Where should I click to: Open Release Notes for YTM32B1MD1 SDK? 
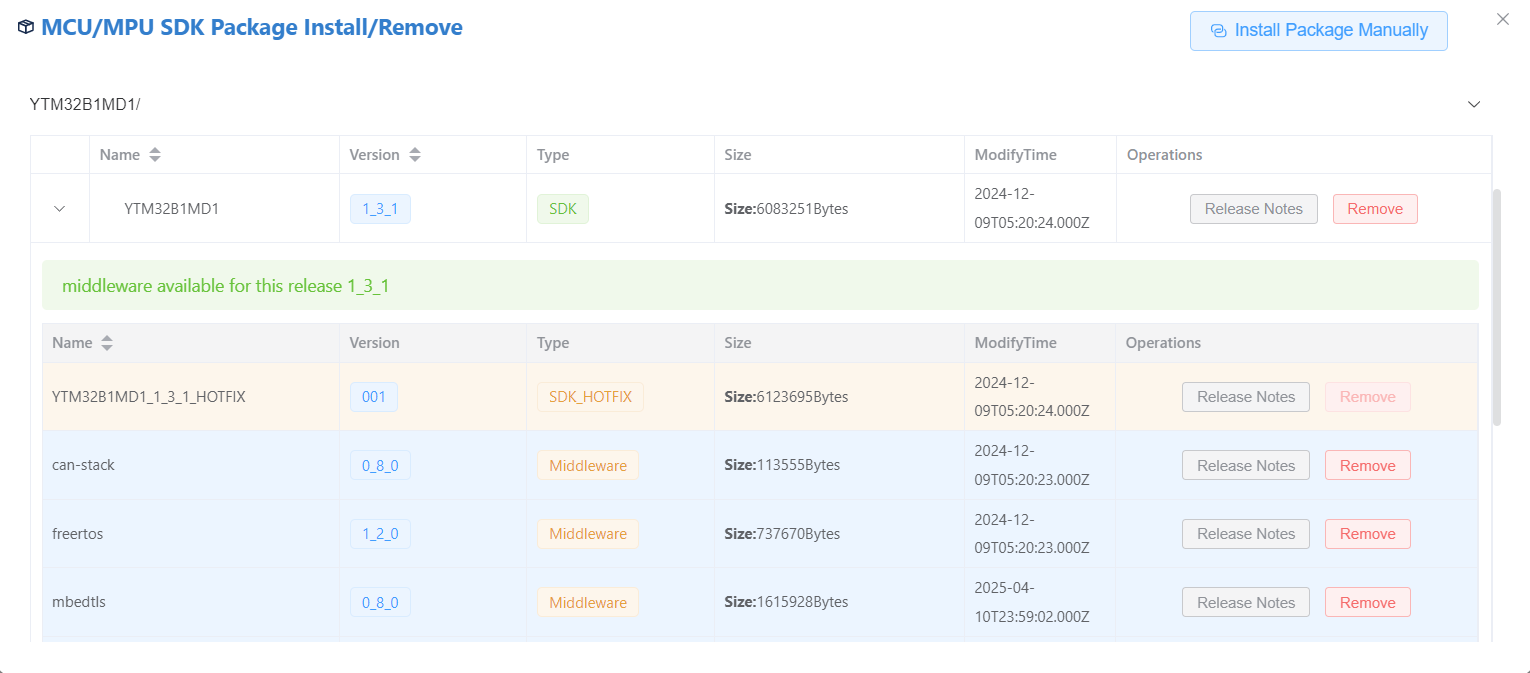(x=1253, y=209)
